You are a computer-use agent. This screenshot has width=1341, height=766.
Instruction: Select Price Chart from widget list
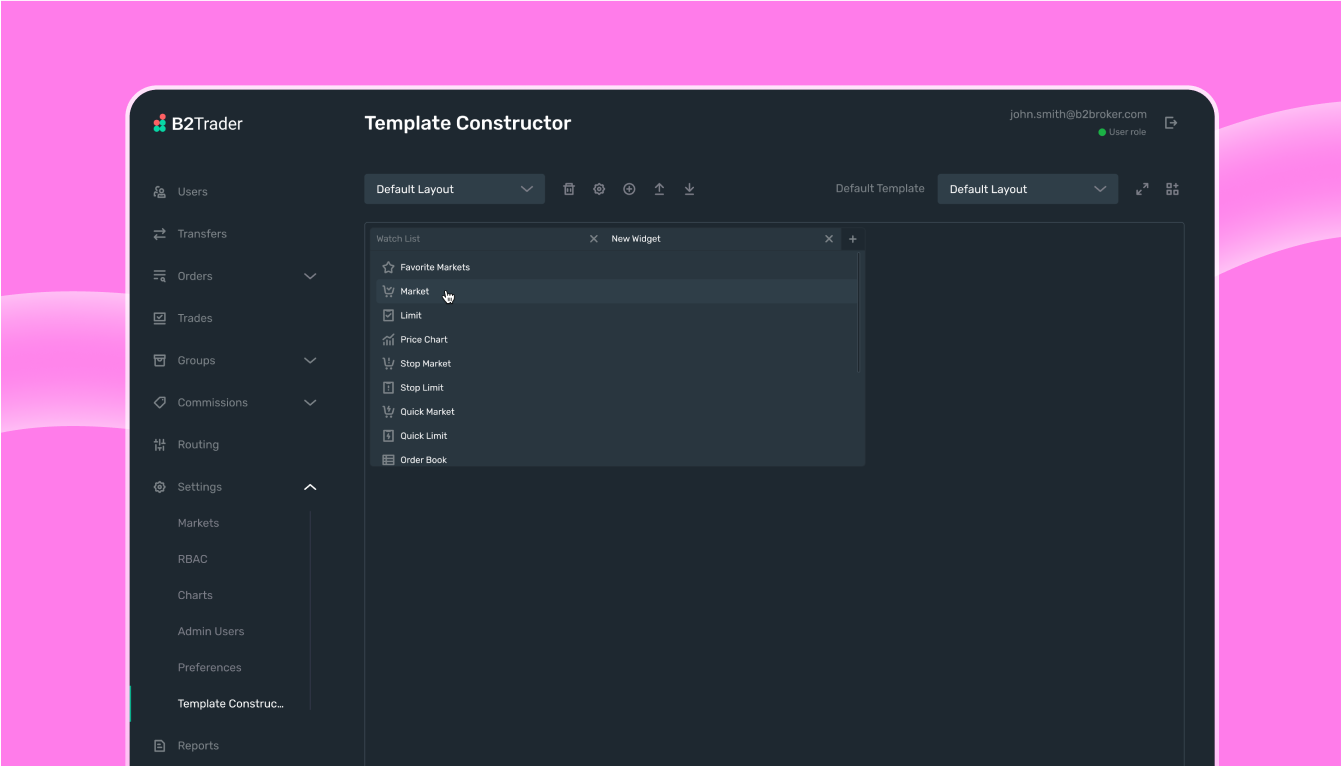click(424, 340)
